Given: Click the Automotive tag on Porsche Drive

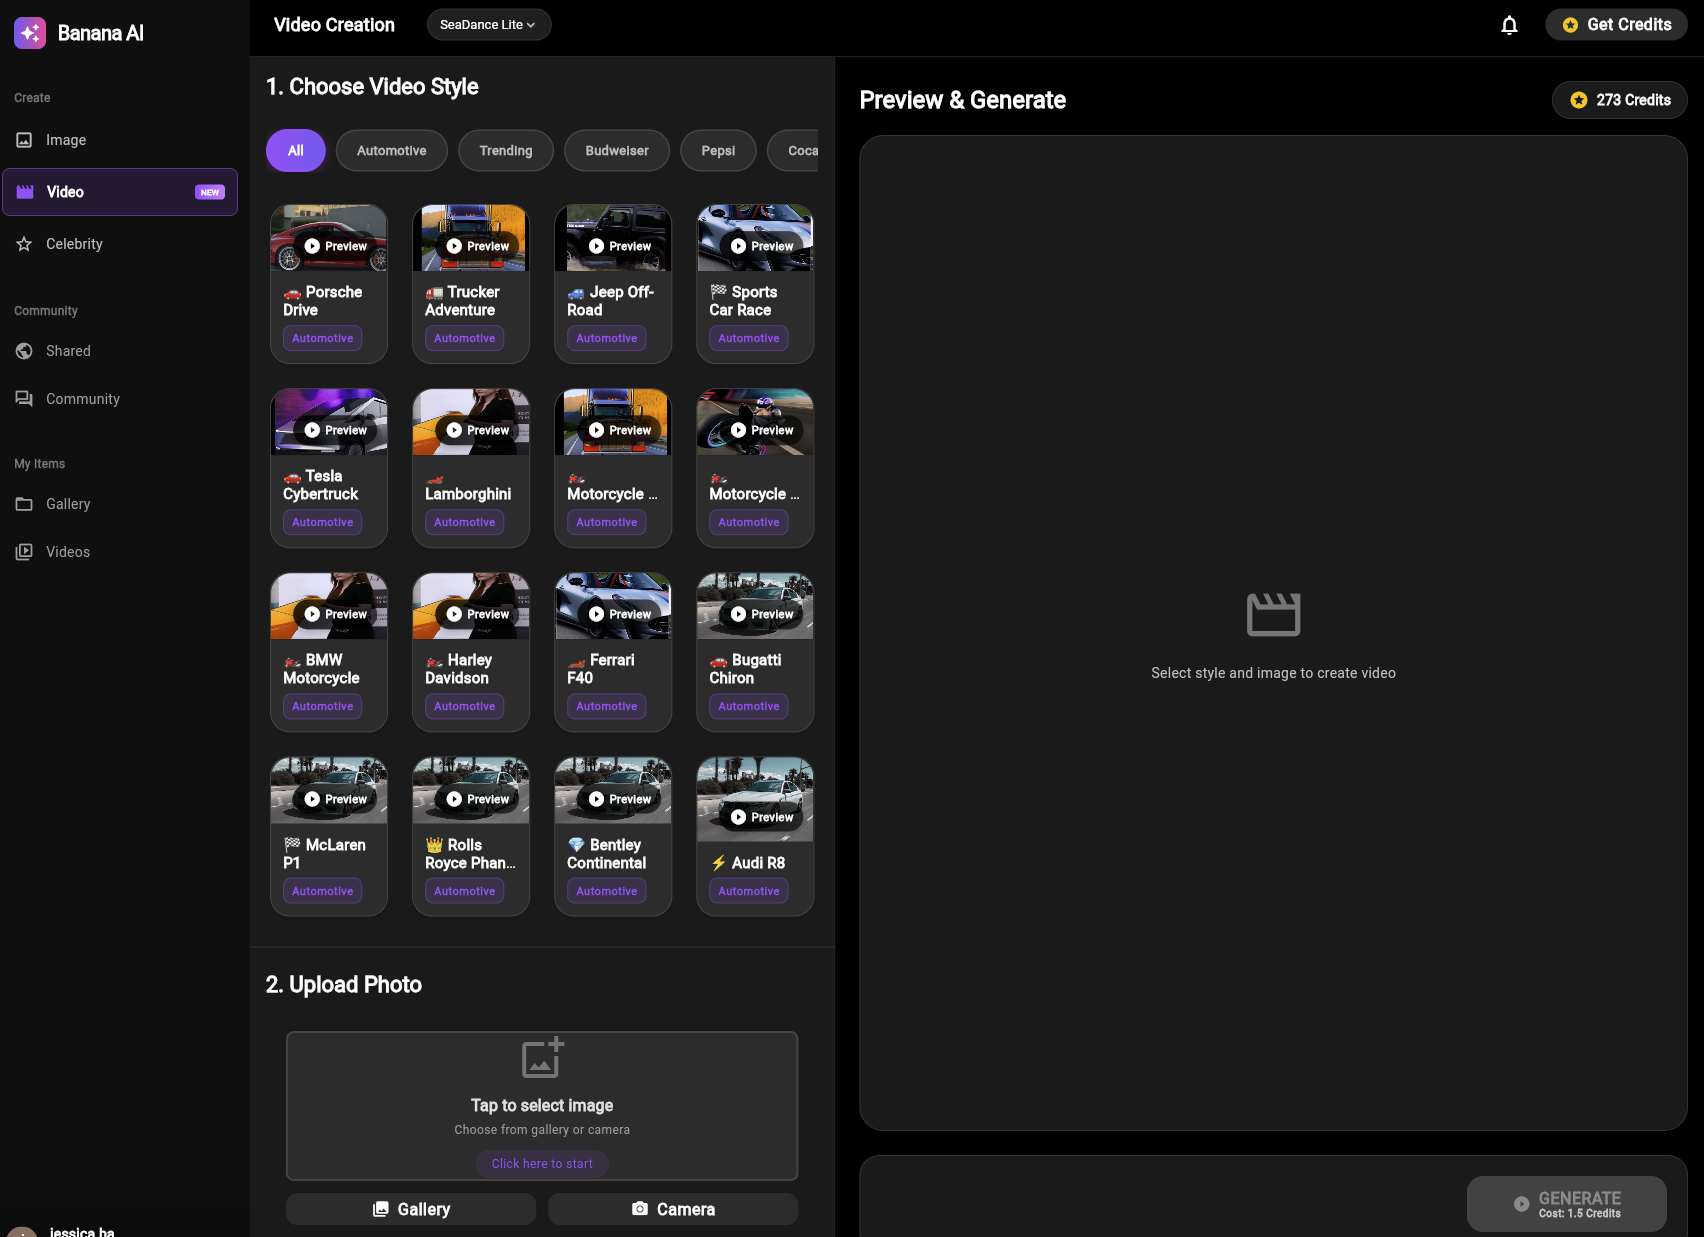Looking at the screenshot, I should [323, 338].
